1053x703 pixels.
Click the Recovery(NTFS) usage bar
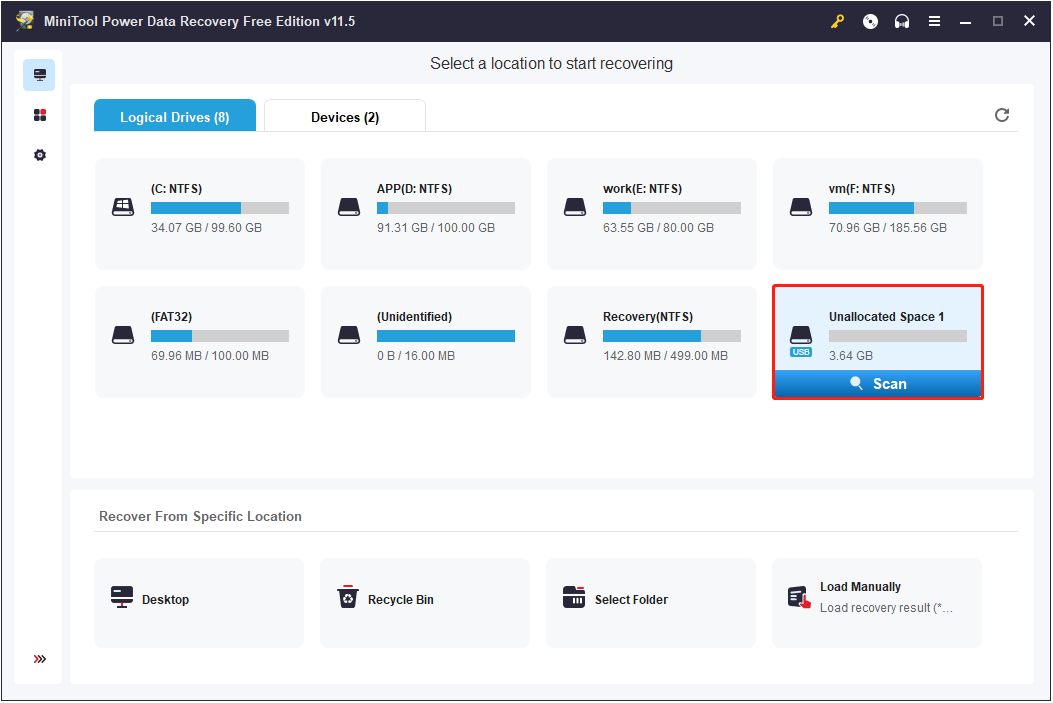click(x=672, y=336)
